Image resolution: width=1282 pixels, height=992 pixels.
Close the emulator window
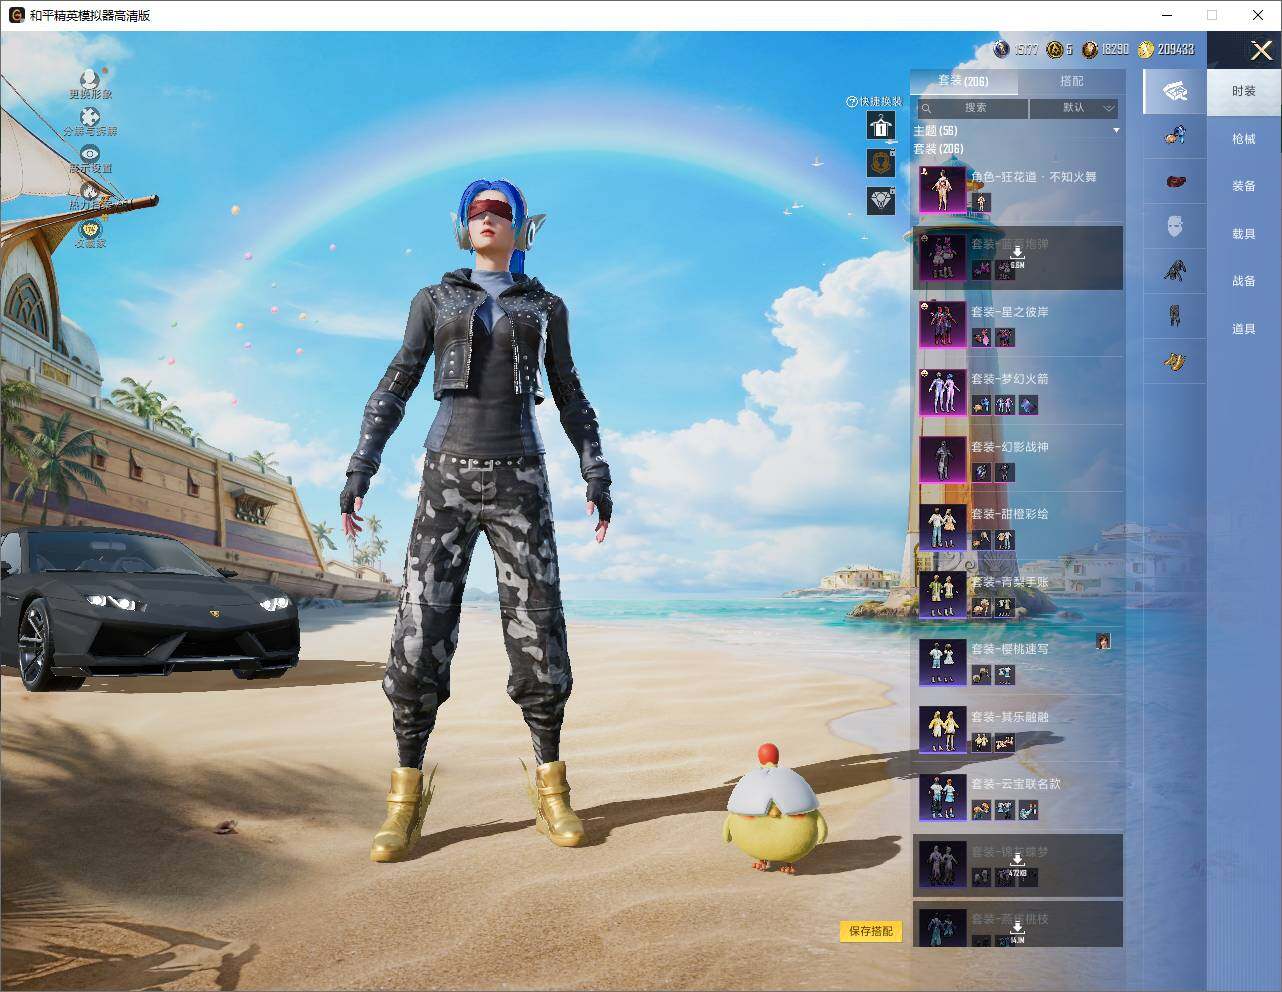(x=1258, y=15)
